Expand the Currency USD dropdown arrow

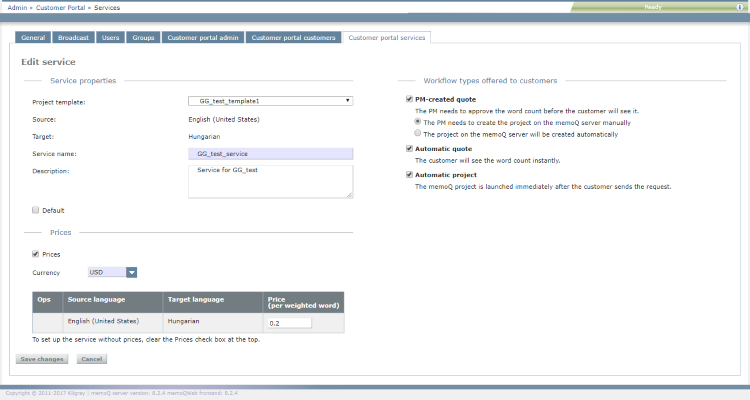131,272
